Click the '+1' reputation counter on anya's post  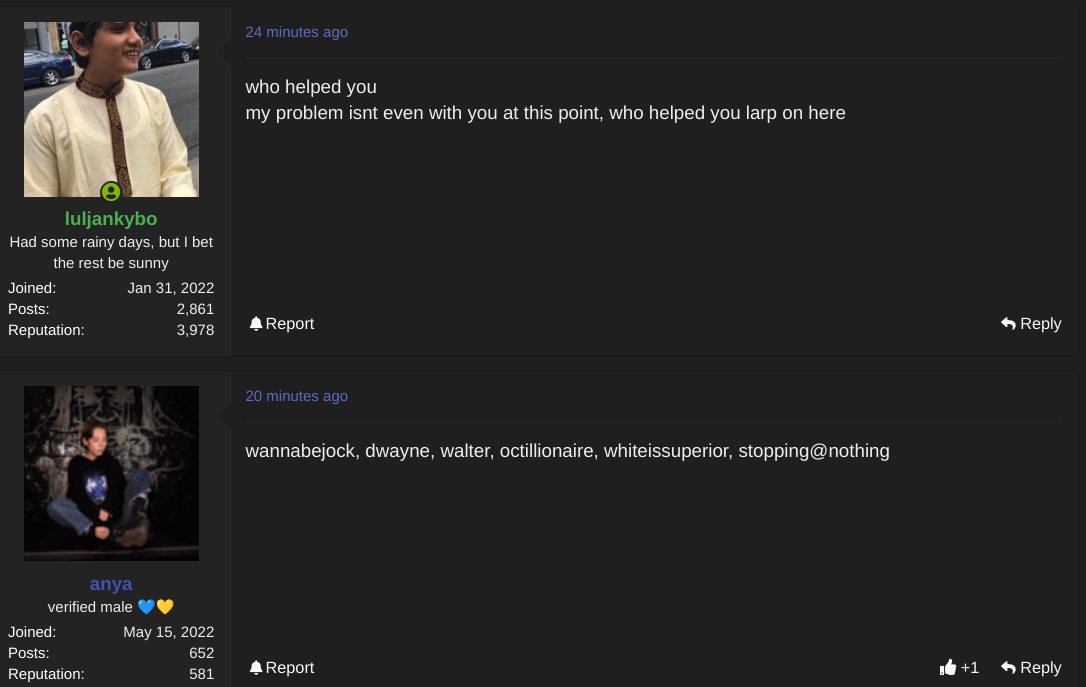[970, 667]
